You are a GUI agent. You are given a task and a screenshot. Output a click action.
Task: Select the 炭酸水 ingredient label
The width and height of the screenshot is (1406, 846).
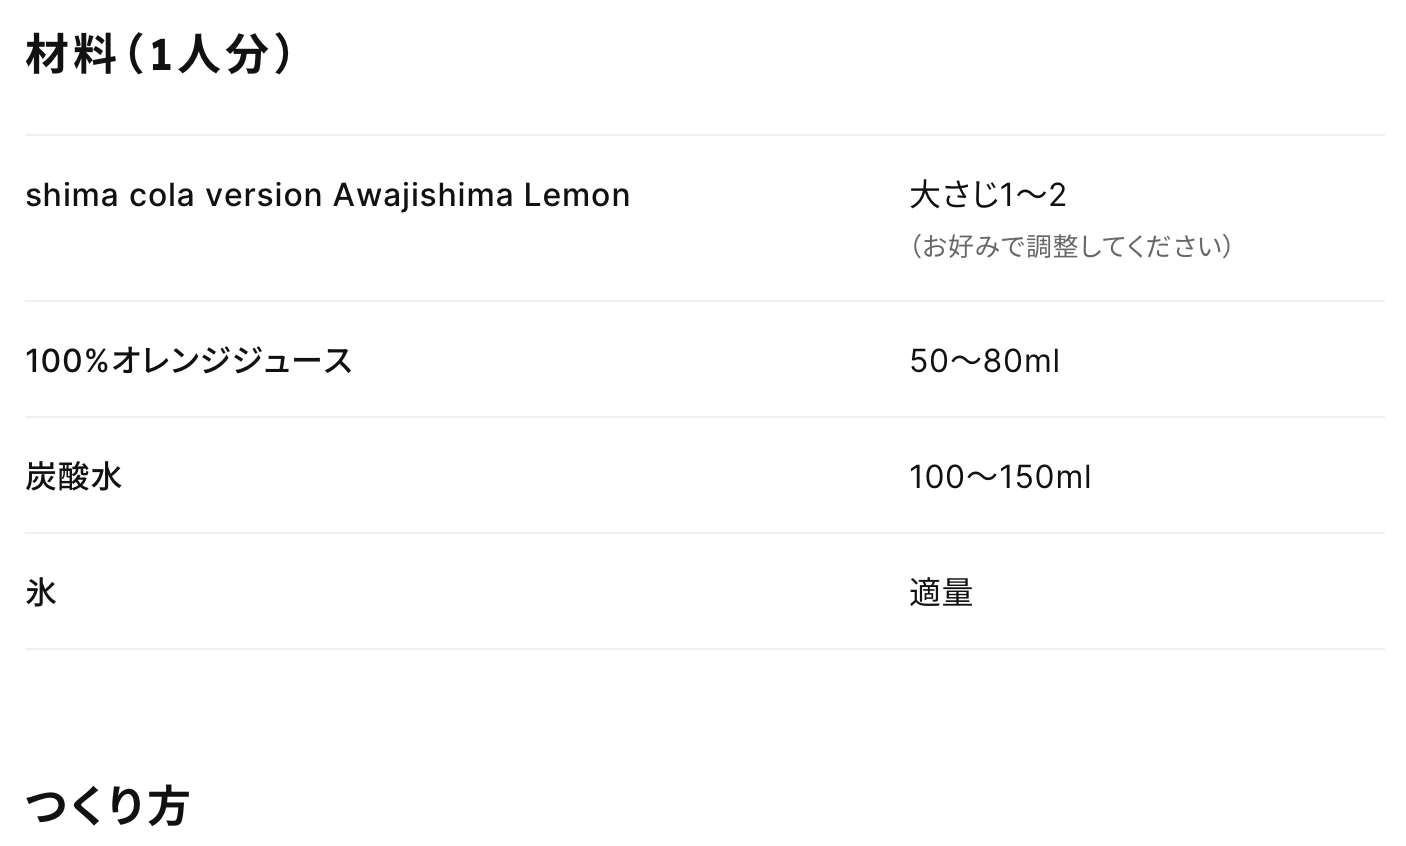pos(74,476)
